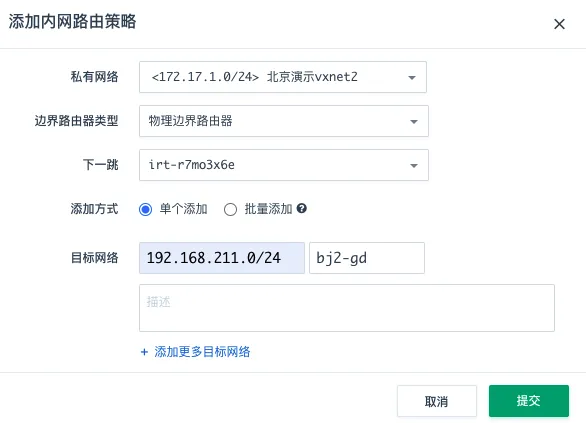Open the 私有网络 vxnet2 dropdown
586x423 pixels.
click(x=283, y=77)
